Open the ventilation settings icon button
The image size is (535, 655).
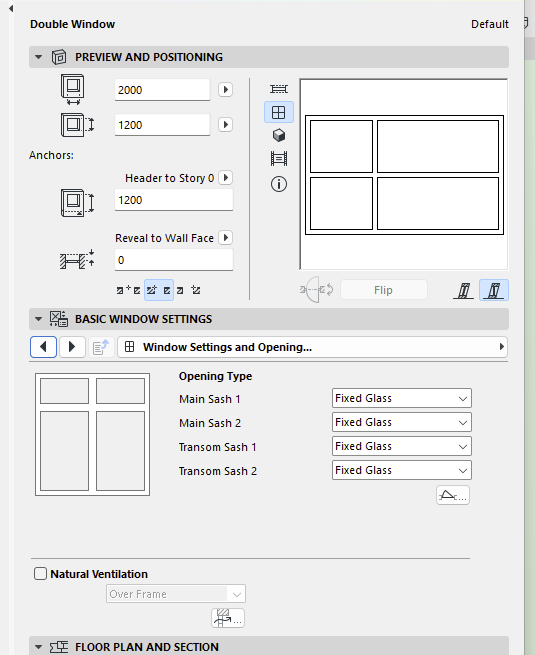pos(228,618)
